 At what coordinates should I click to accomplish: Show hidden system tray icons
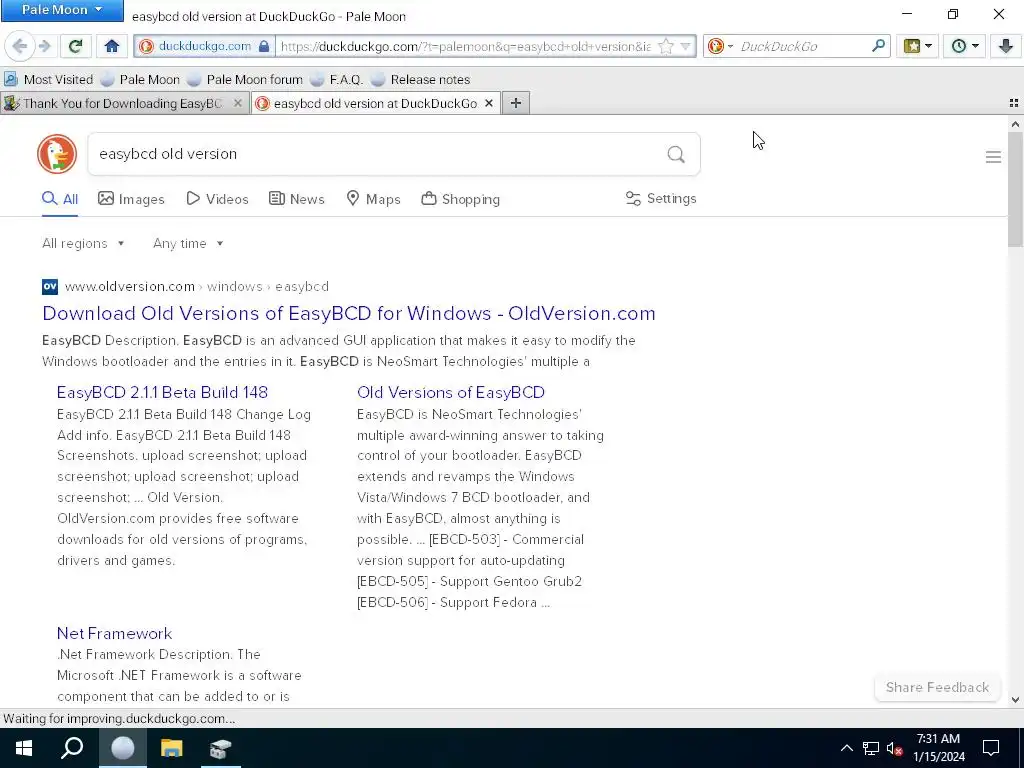[846, 748]
